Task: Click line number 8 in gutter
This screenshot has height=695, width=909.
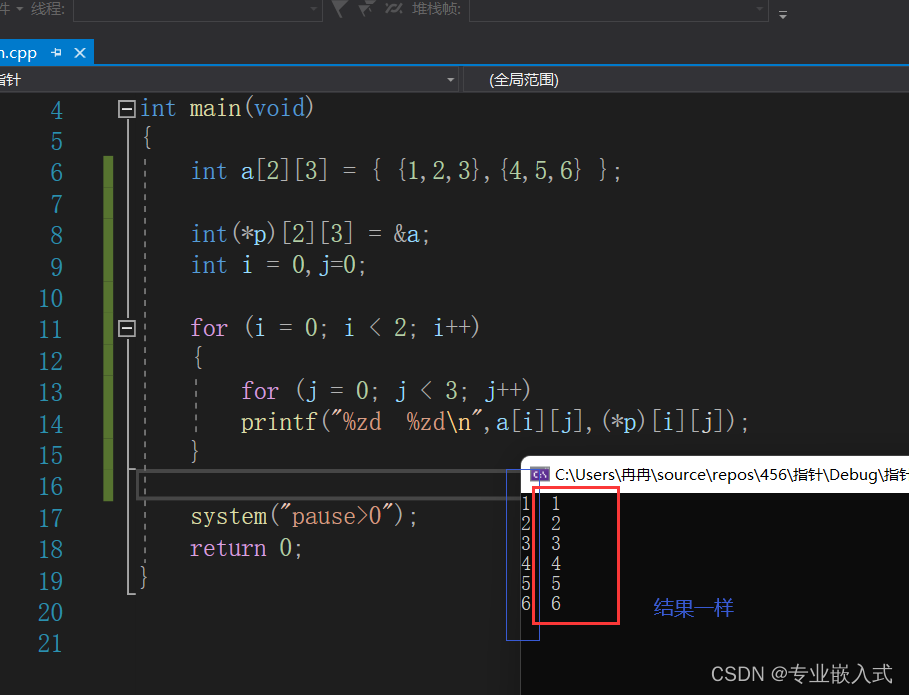Action: tap(56, 235)
